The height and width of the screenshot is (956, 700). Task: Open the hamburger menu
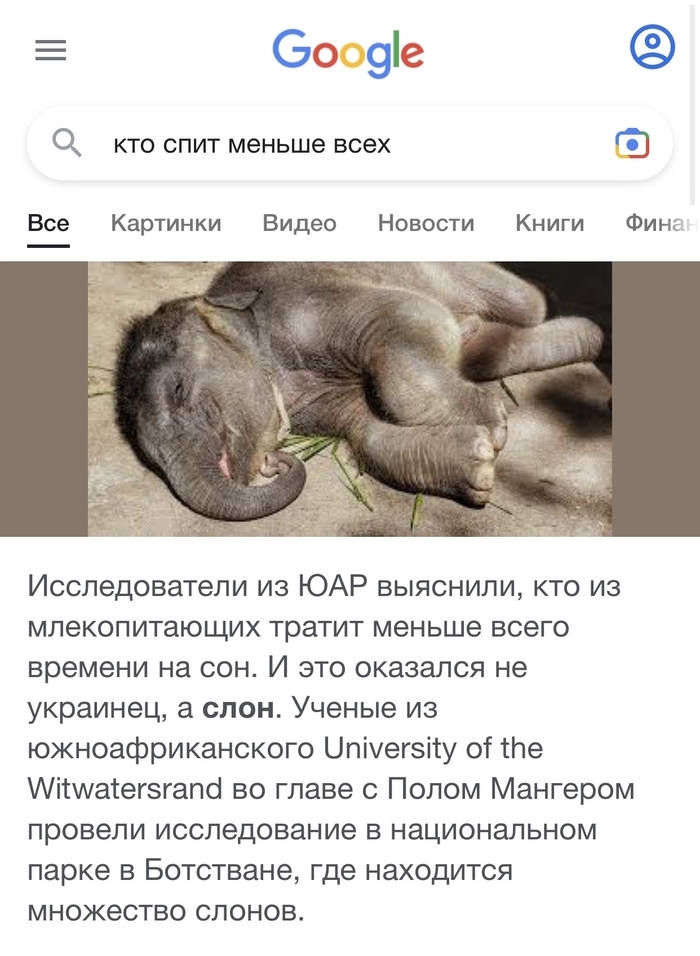[x=51, y=50]
